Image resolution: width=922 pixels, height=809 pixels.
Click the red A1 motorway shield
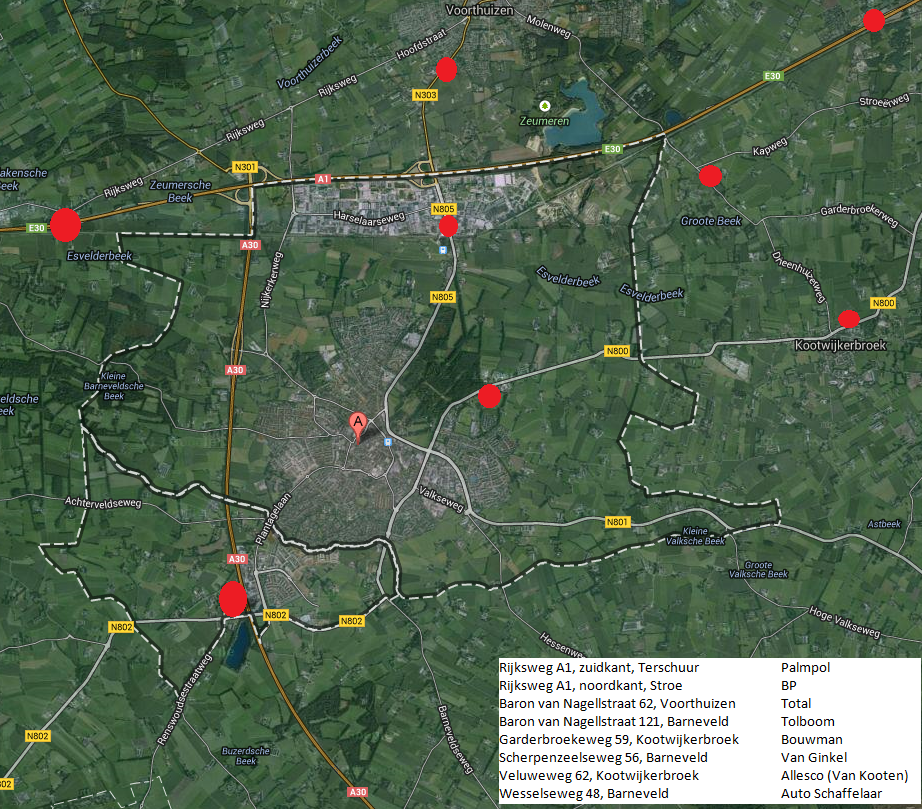tap(322, 178)
